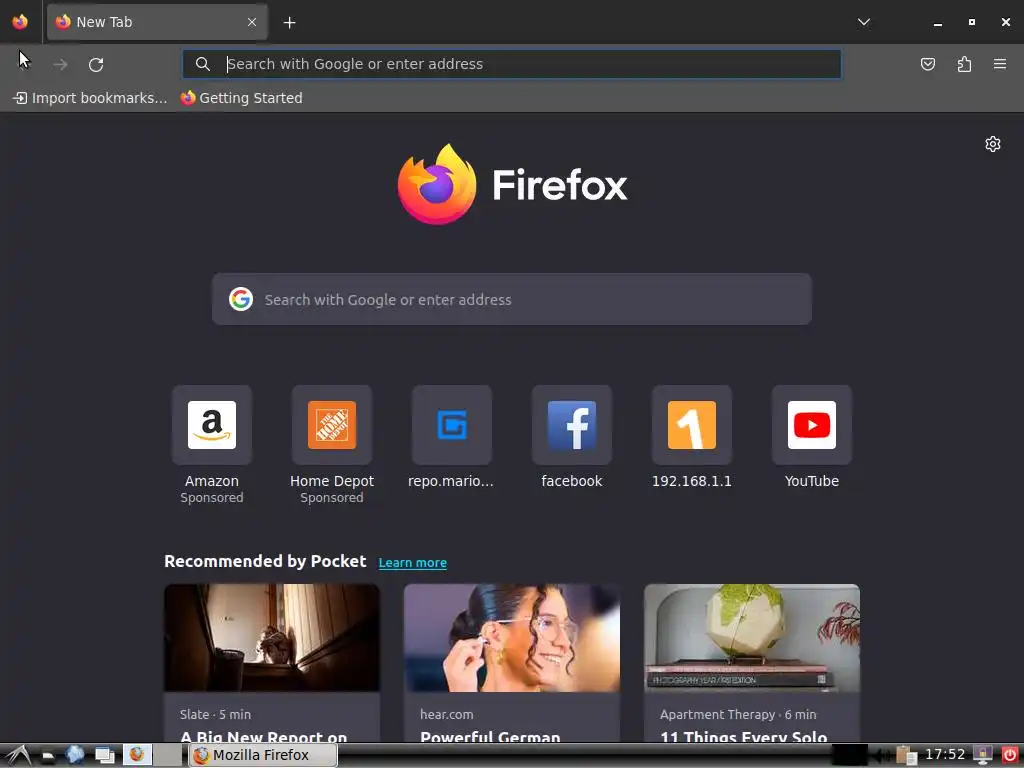Viewport: 1024px width, 768px height.
Task: Click Import bookmarks in bookmarks toolbar
Action: [90, 98]
